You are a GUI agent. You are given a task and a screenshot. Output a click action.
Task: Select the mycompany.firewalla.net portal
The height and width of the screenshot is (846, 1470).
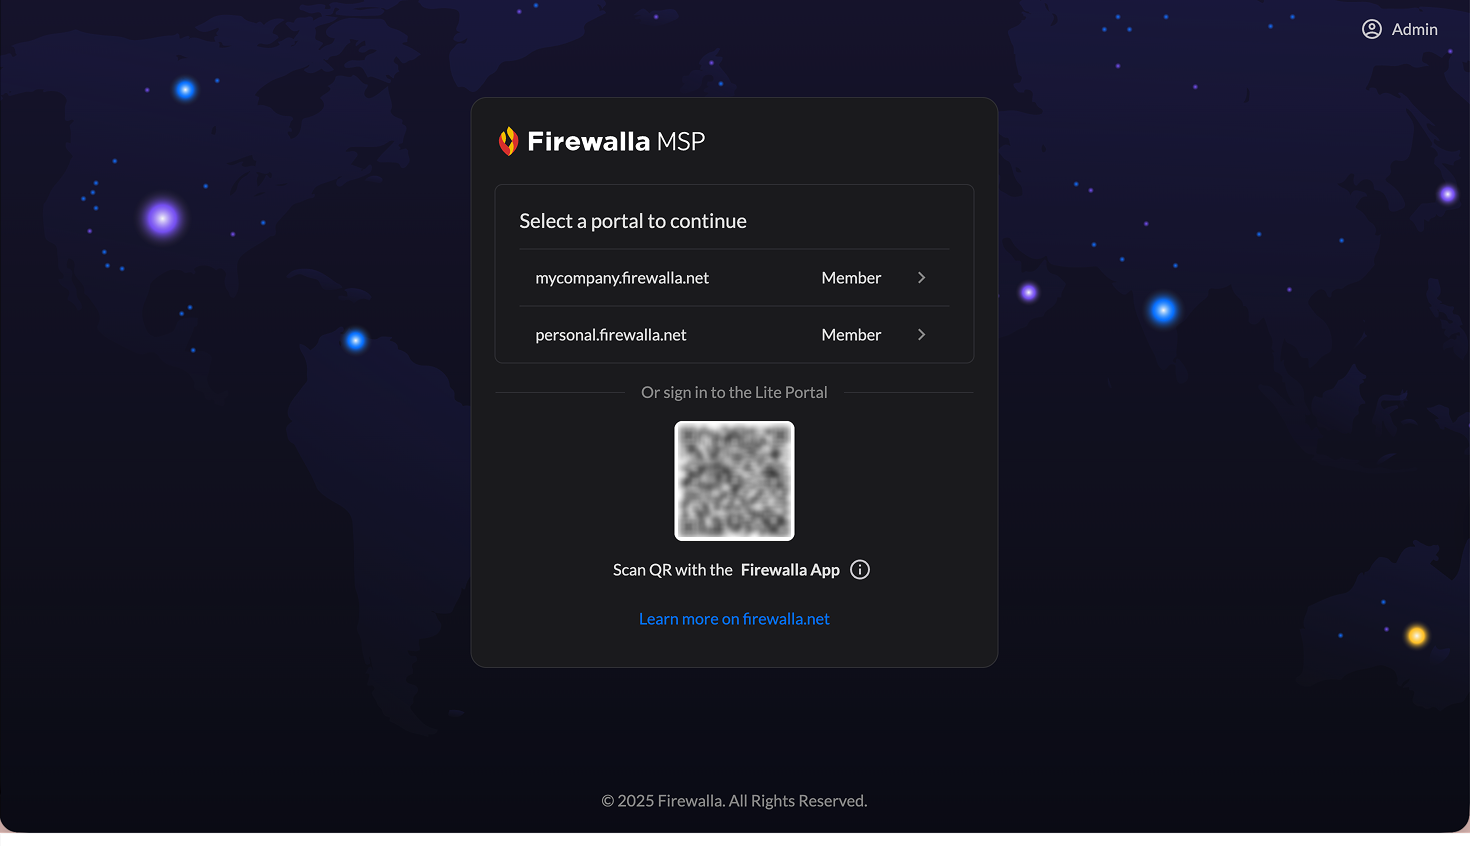pos(622,278)
